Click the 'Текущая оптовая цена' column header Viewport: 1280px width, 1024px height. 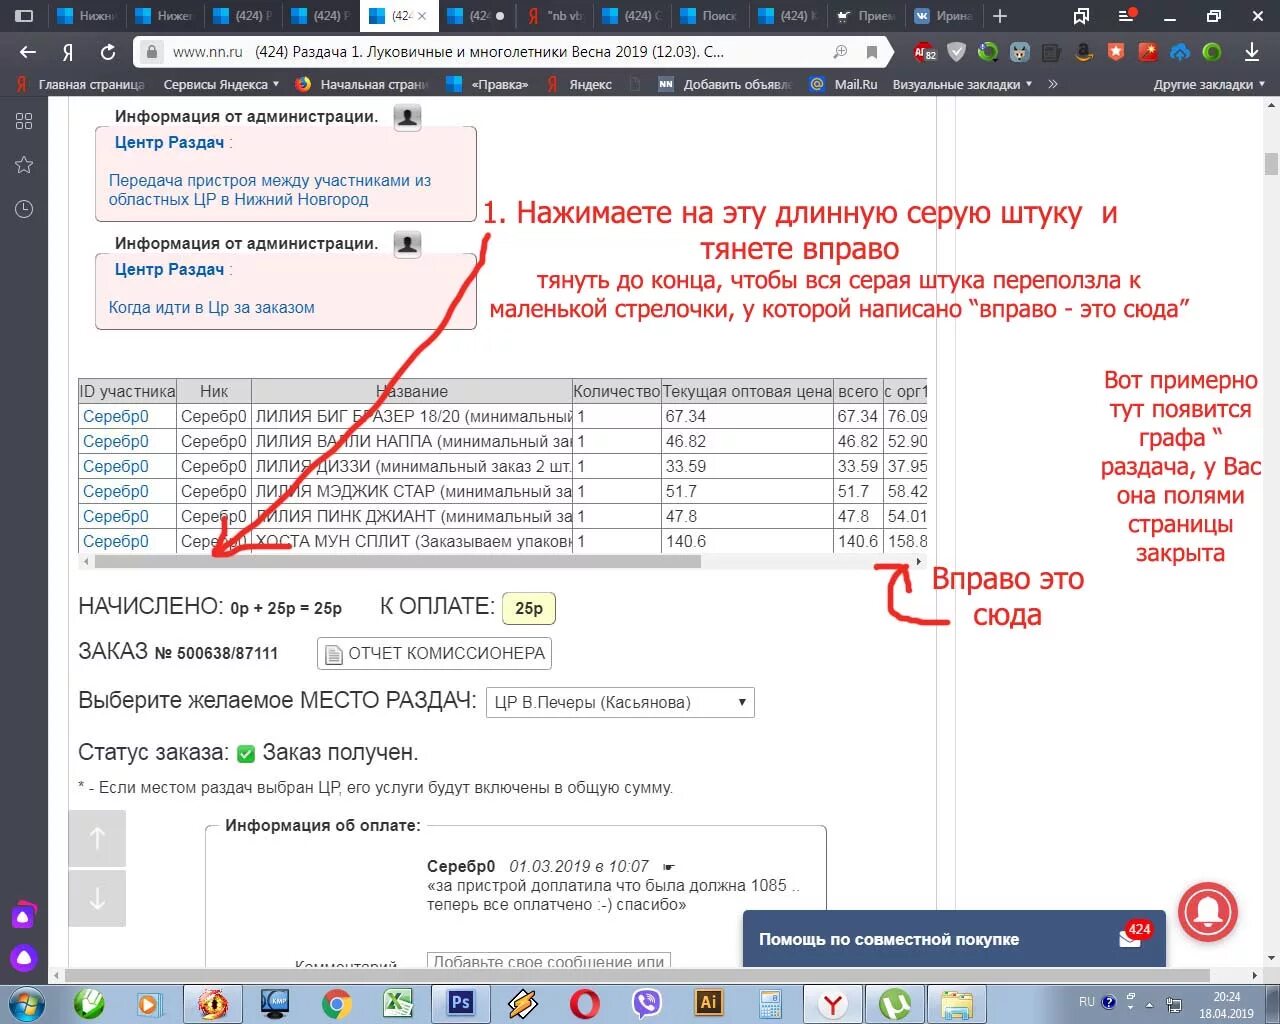(x=747, y=391)
